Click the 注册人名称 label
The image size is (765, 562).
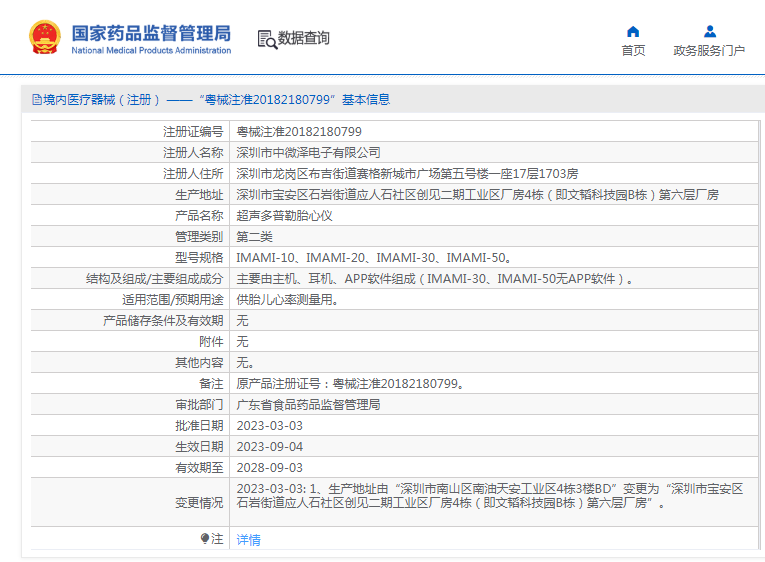coord(193,153)
